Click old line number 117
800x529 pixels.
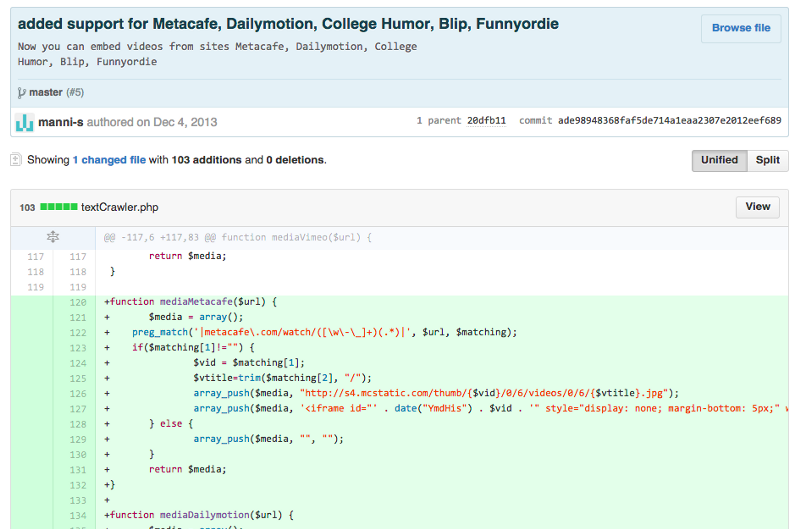tap(35, 257)
